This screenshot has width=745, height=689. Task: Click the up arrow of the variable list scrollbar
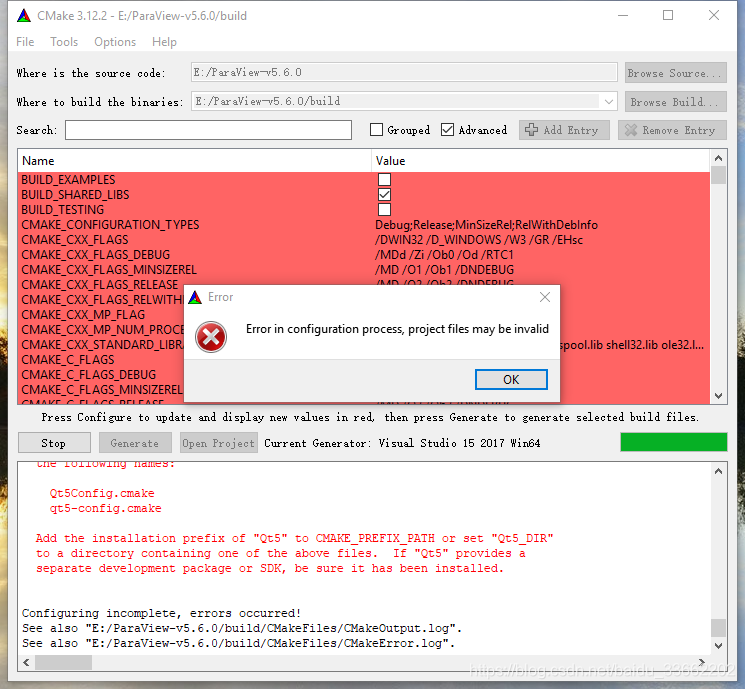pos(718,158)
